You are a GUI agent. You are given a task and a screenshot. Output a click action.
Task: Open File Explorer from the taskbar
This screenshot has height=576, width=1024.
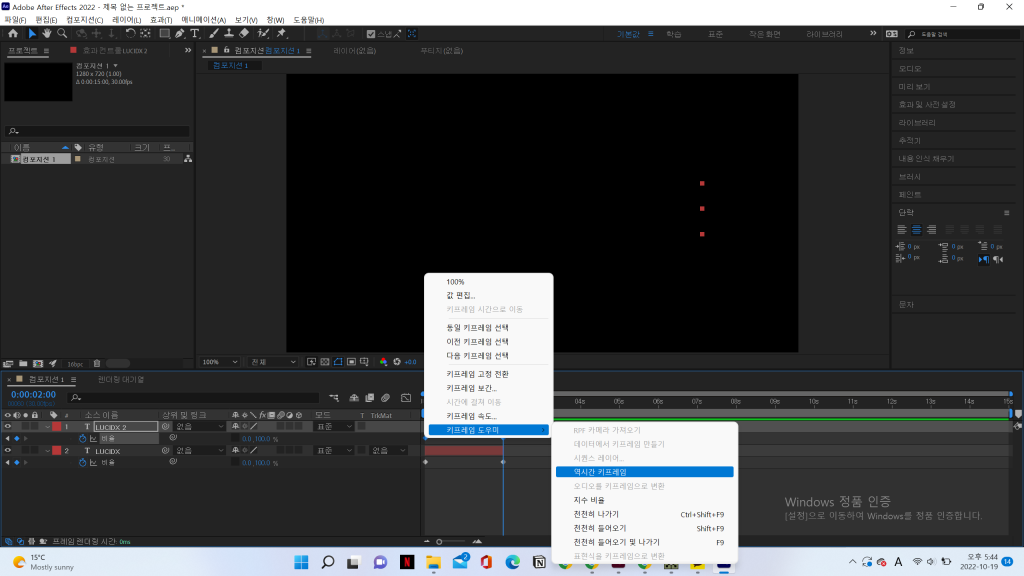click(434, 562)
